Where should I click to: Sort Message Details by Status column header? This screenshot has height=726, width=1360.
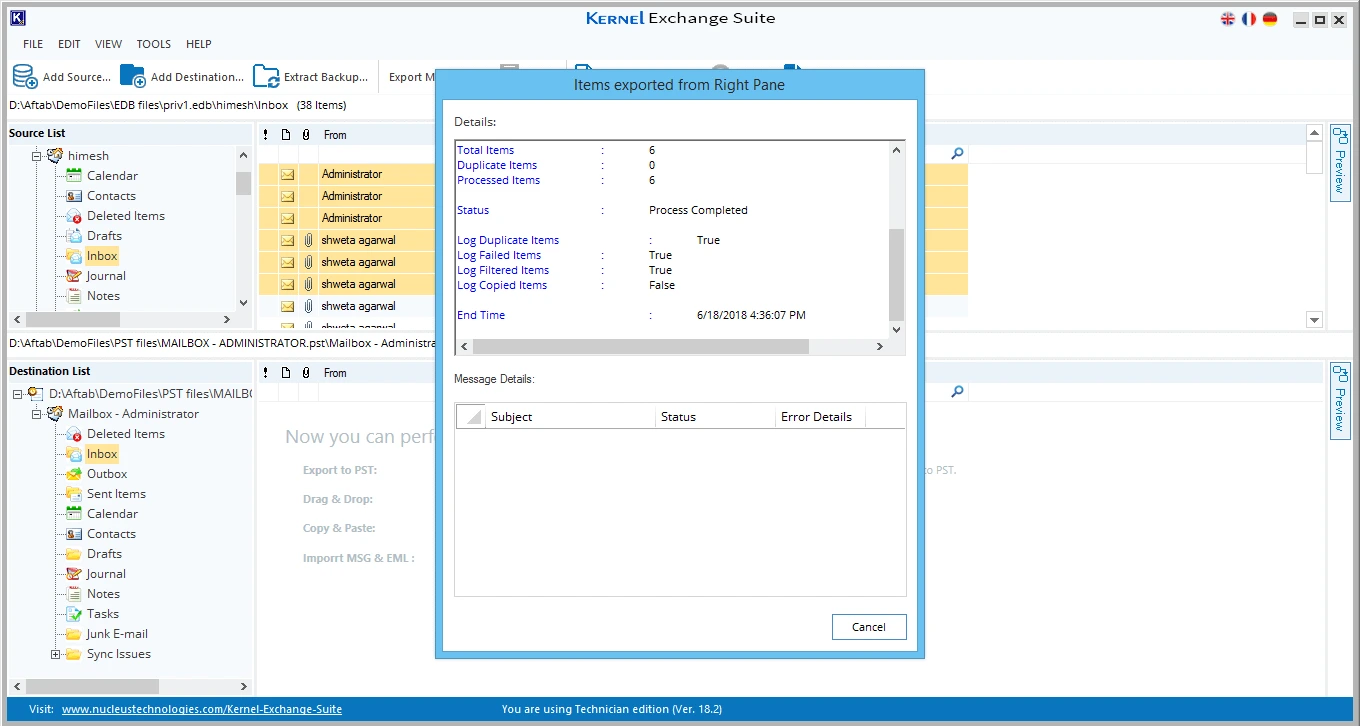715,417
